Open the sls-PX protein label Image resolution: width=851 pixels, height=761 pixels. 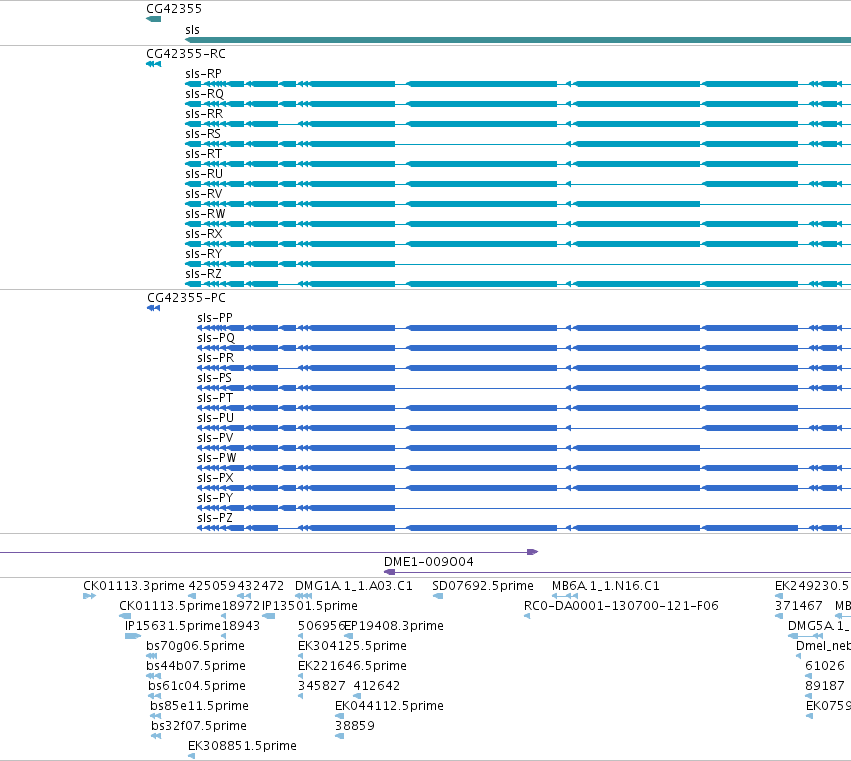[x=215, y=478]
